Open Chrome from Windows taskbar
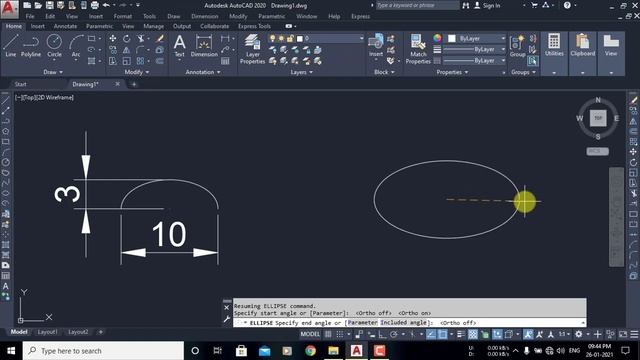640x360 pixels. click(310, 351)
